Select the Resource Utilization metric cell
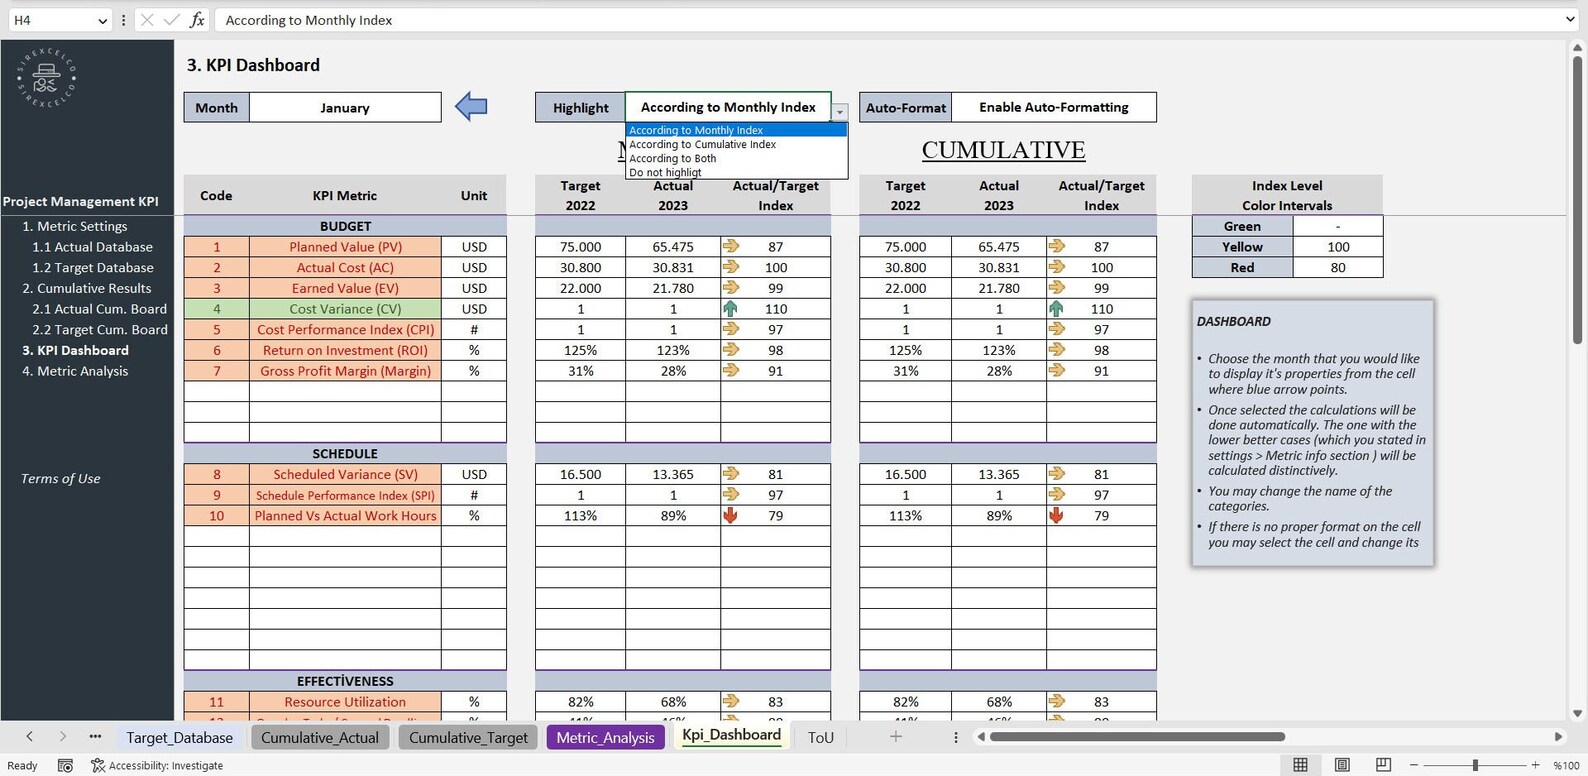The image size is (1588, 776). tap(345, 702)
